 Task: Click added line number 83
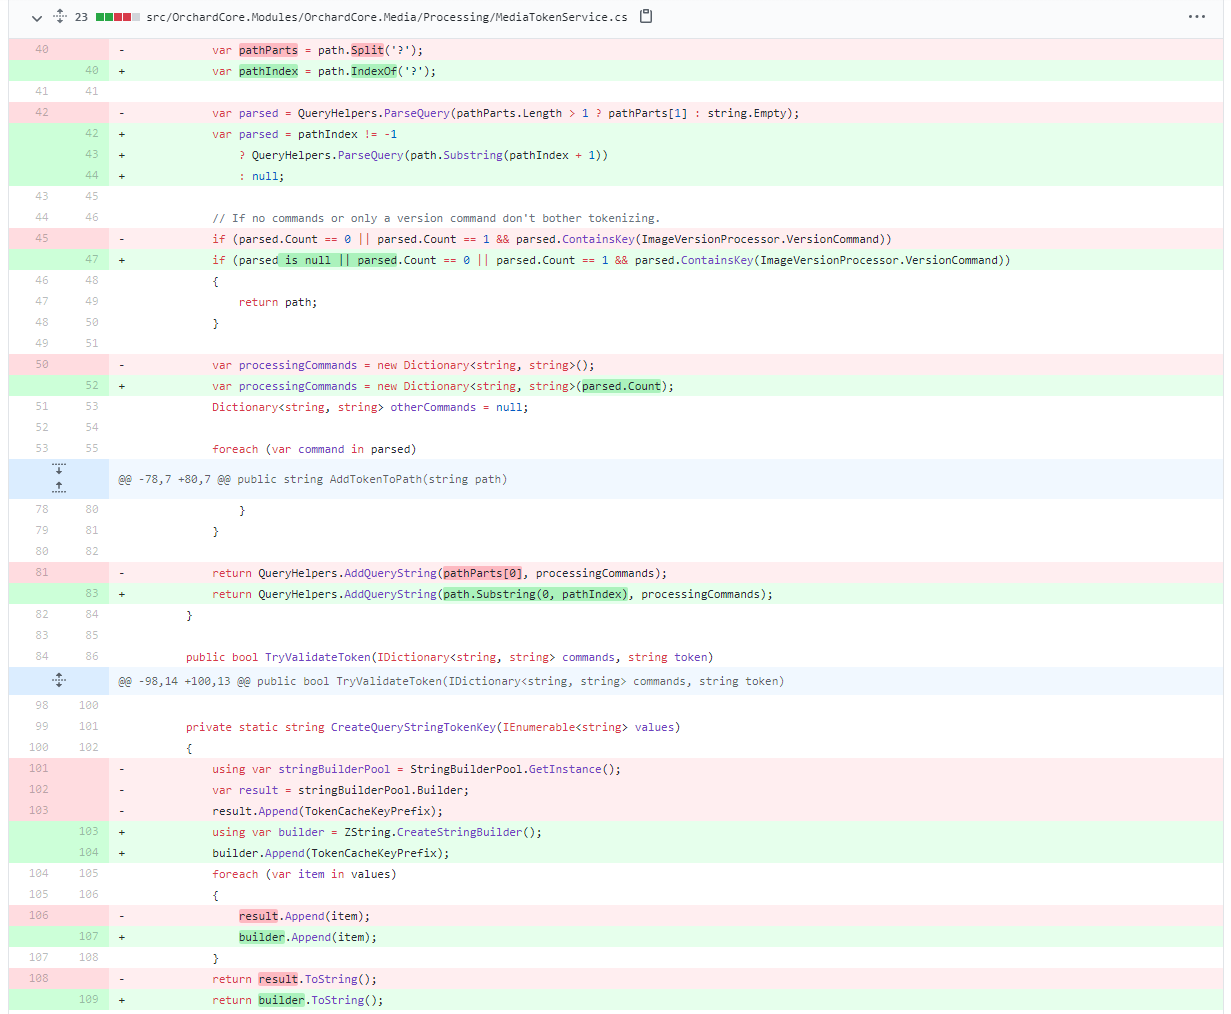[x=91, y=594]
